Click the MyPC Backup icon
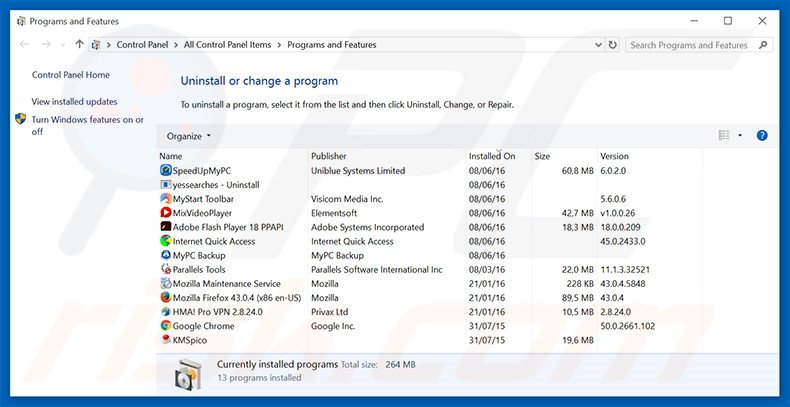This screenshot has height=407, width=790. tap(166, 255)
